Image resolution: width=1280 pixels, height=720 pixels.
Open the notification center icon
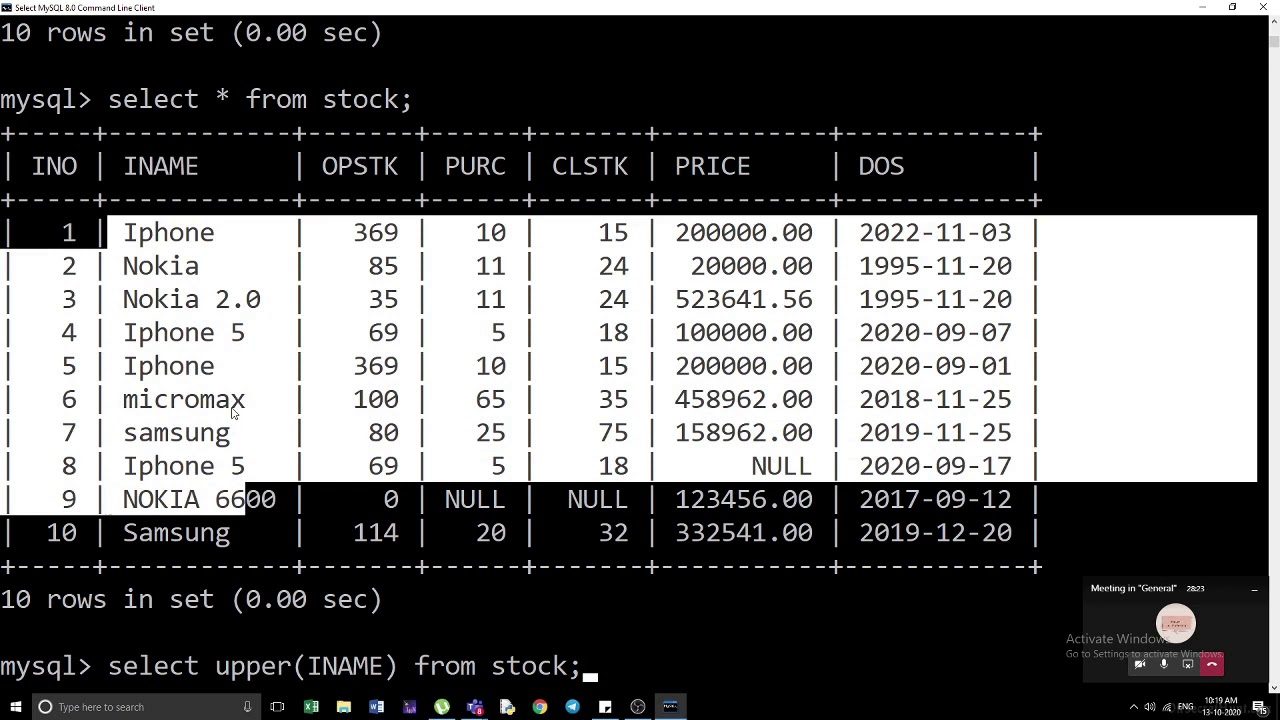(x=1260, y=707)
